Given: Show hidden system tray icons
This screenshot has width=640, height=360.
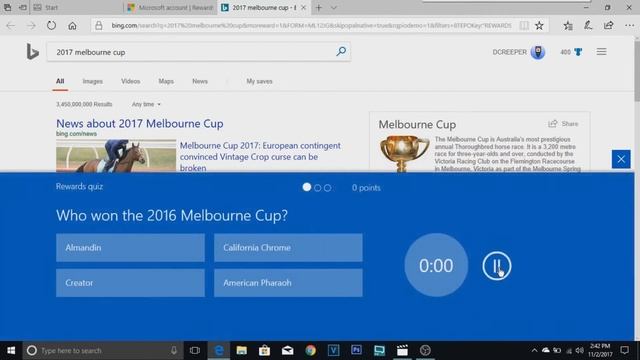Looking at the screenshot, I should (x=534, y=350).
